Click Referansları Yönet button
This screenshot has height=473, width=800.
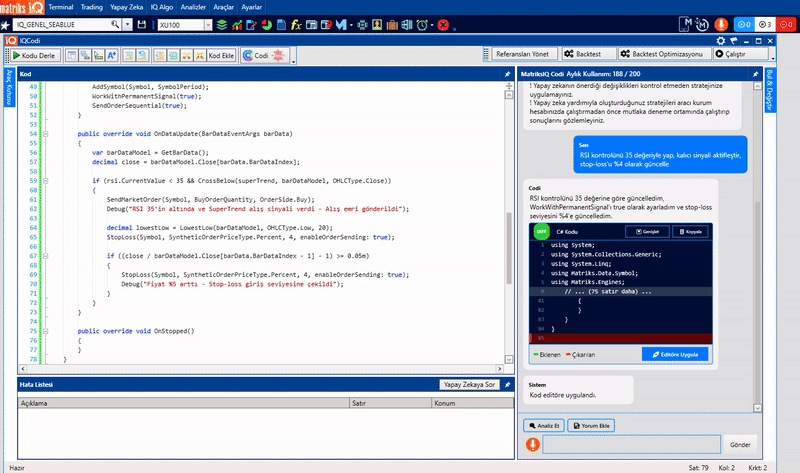tap(522, 54)
